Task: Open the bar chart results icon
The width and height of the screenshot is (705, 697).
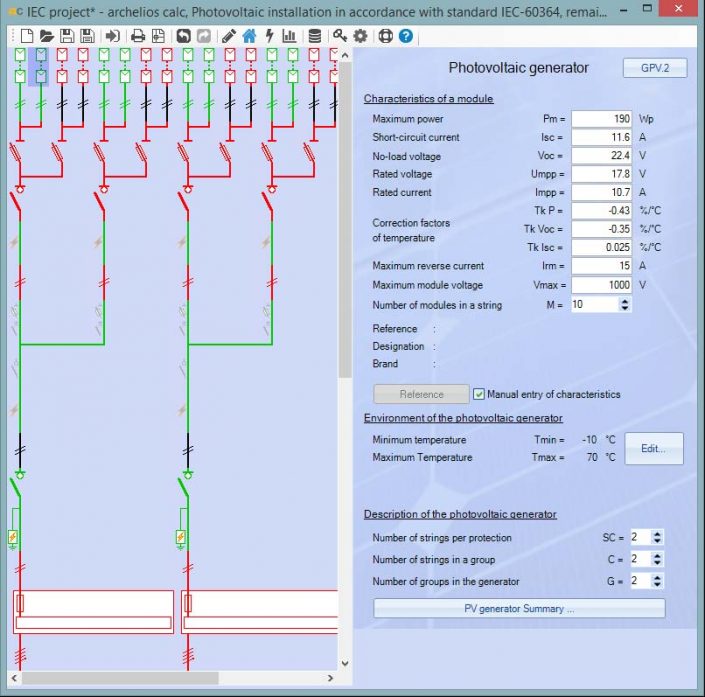Action: 289,36
